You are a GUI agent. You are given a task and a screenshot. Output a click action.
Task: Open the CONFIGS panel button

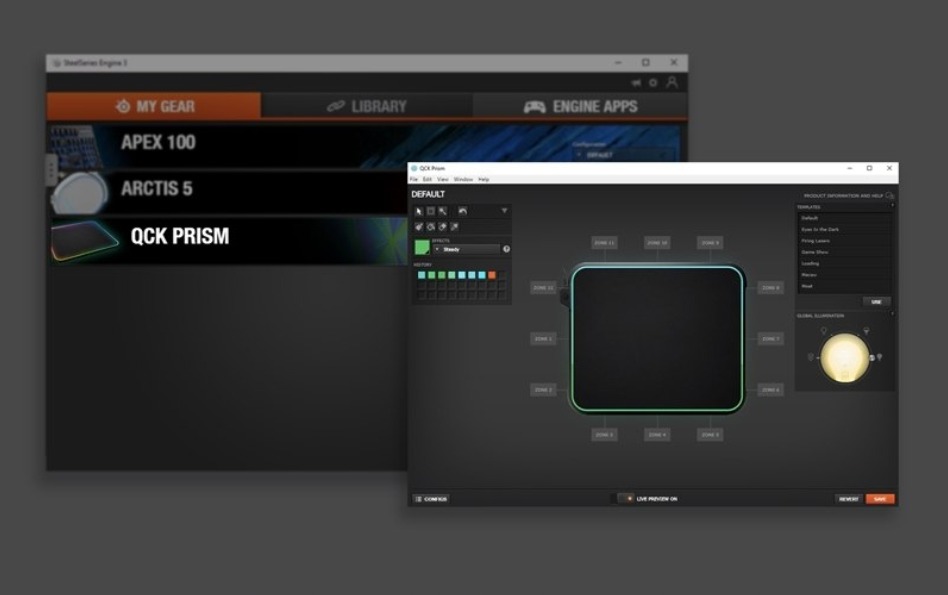click(x=431, y=499)
